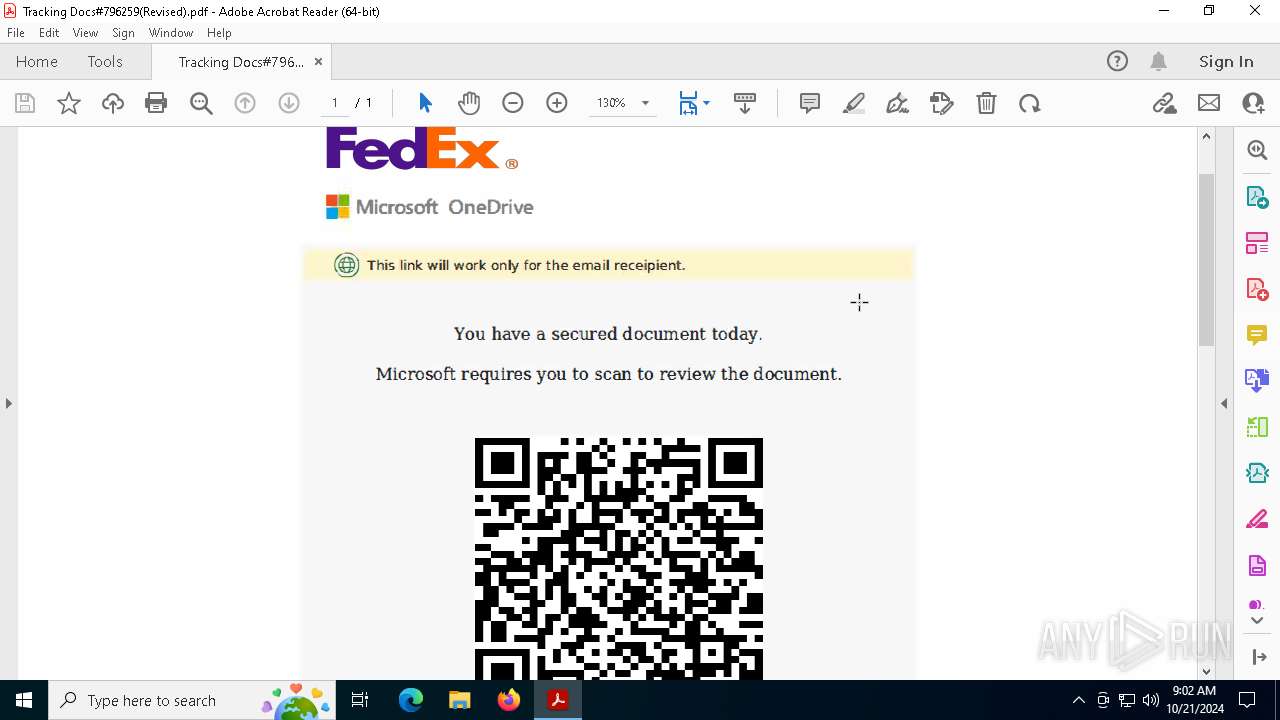Open search tool in right panel
The image size is (1280, 720).
tap(1257, 150)
